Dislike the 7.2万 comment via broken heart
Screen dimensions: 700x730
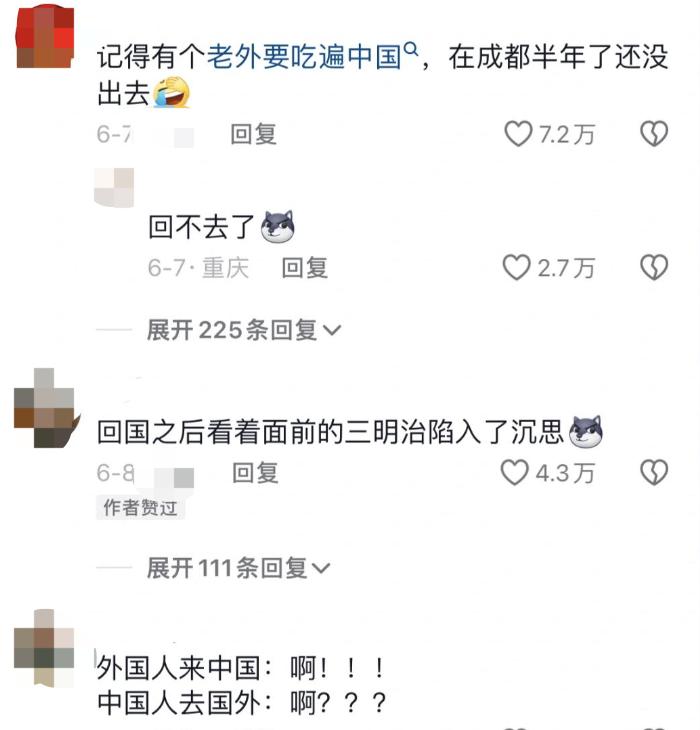(654, 134)
